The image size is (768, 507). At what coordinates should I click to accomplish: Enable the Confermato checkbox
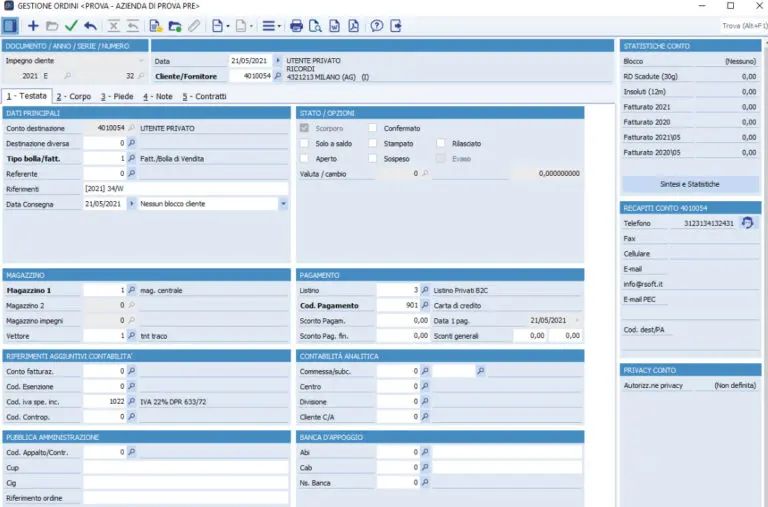click(x=373, y=128)
